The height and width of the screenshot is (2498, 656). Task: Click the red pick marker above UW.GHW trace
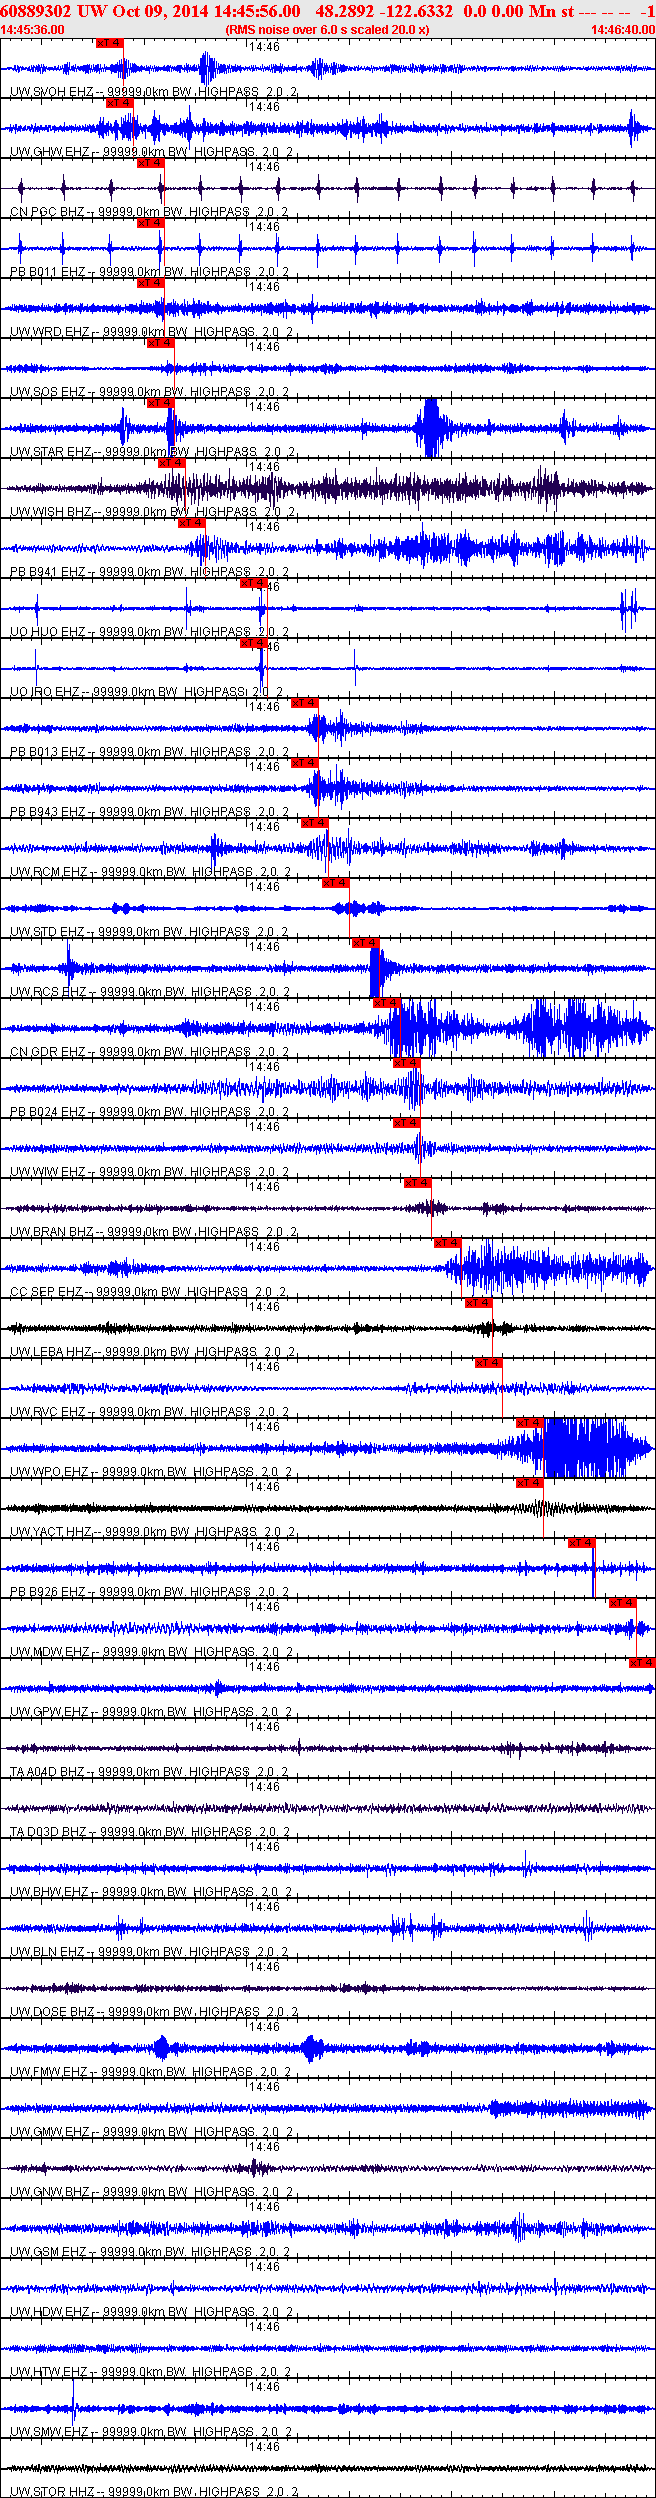click(x=120, y=103)
